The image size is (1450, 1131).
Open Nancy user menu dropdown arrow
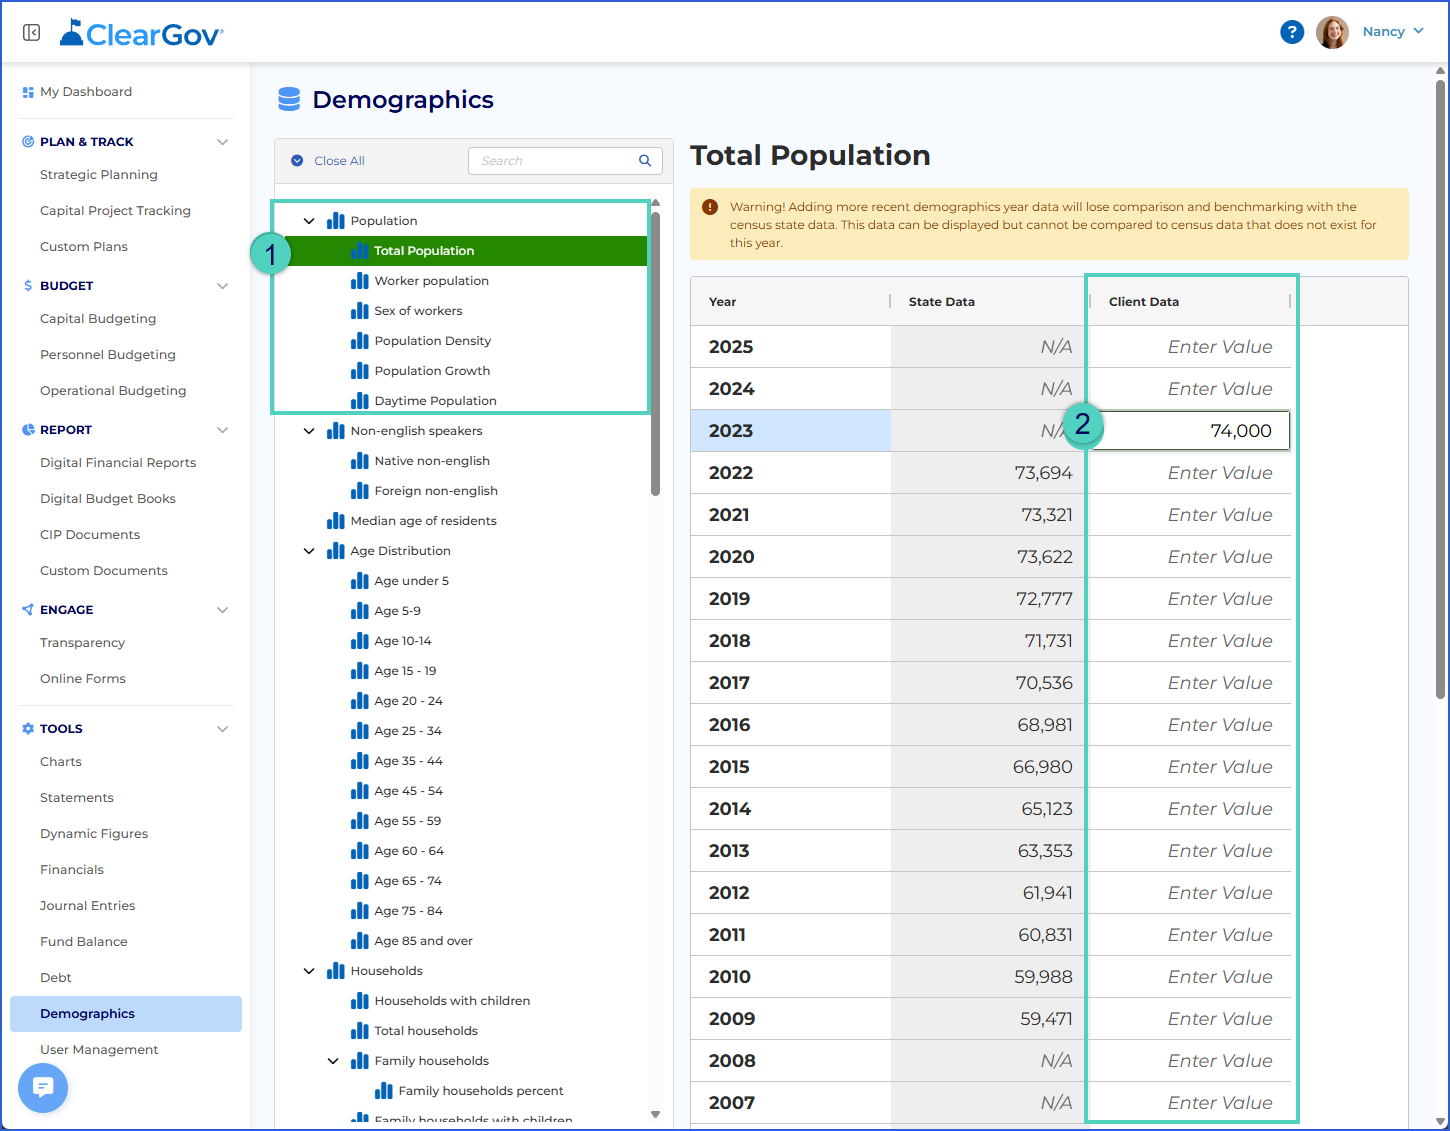click(1418, 32)
